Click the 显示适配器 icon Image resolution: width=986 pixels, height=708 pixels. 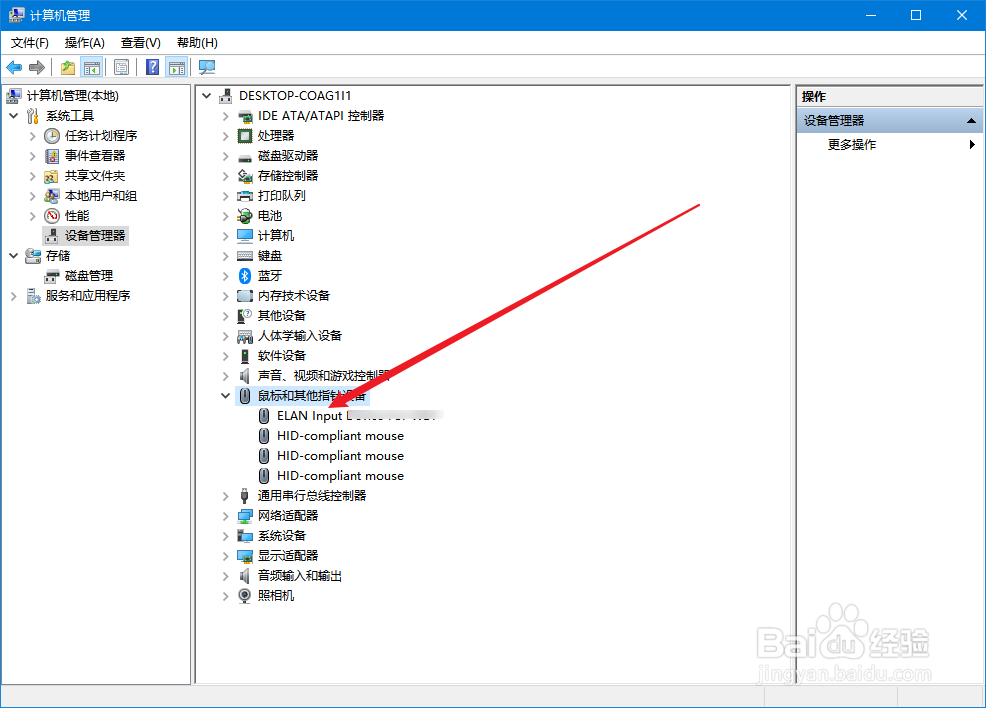coord(245,556)
